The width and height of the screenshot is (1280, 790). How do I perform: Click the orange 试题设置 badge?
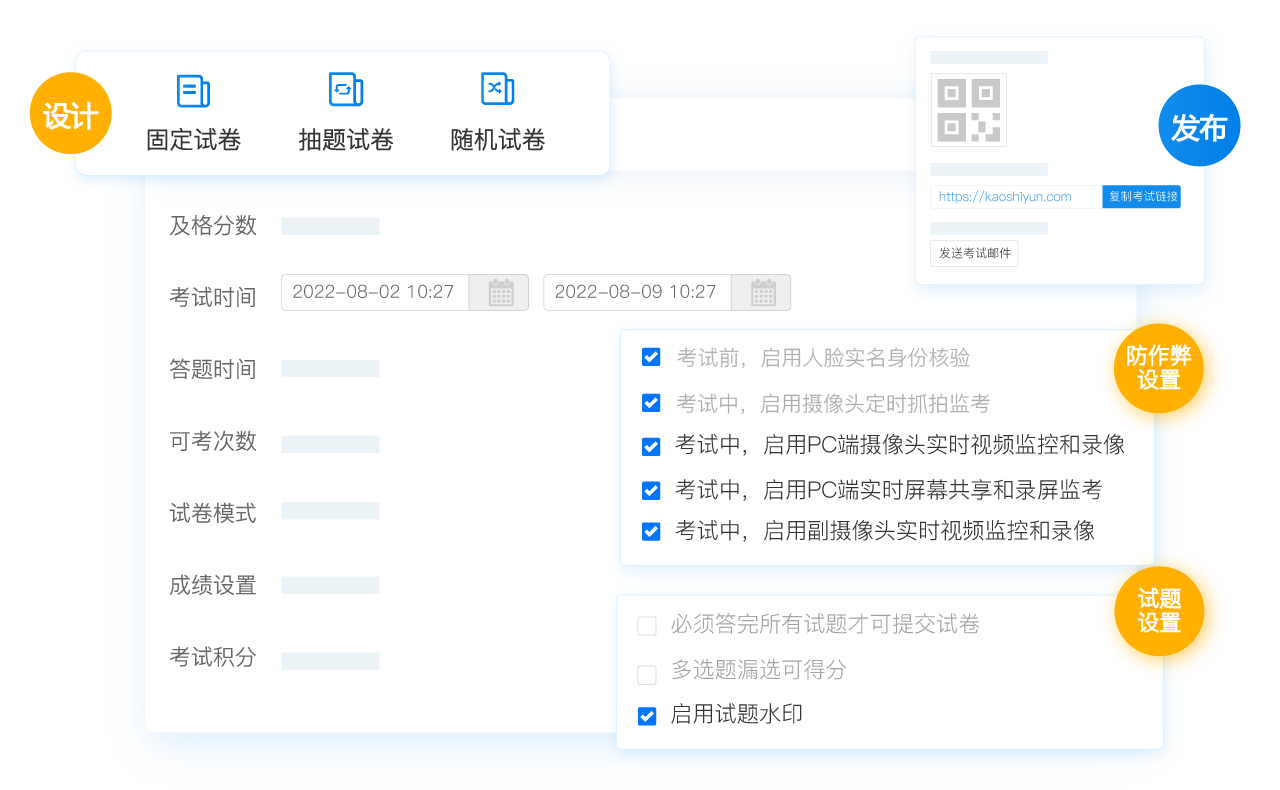tap(1159, 611)
